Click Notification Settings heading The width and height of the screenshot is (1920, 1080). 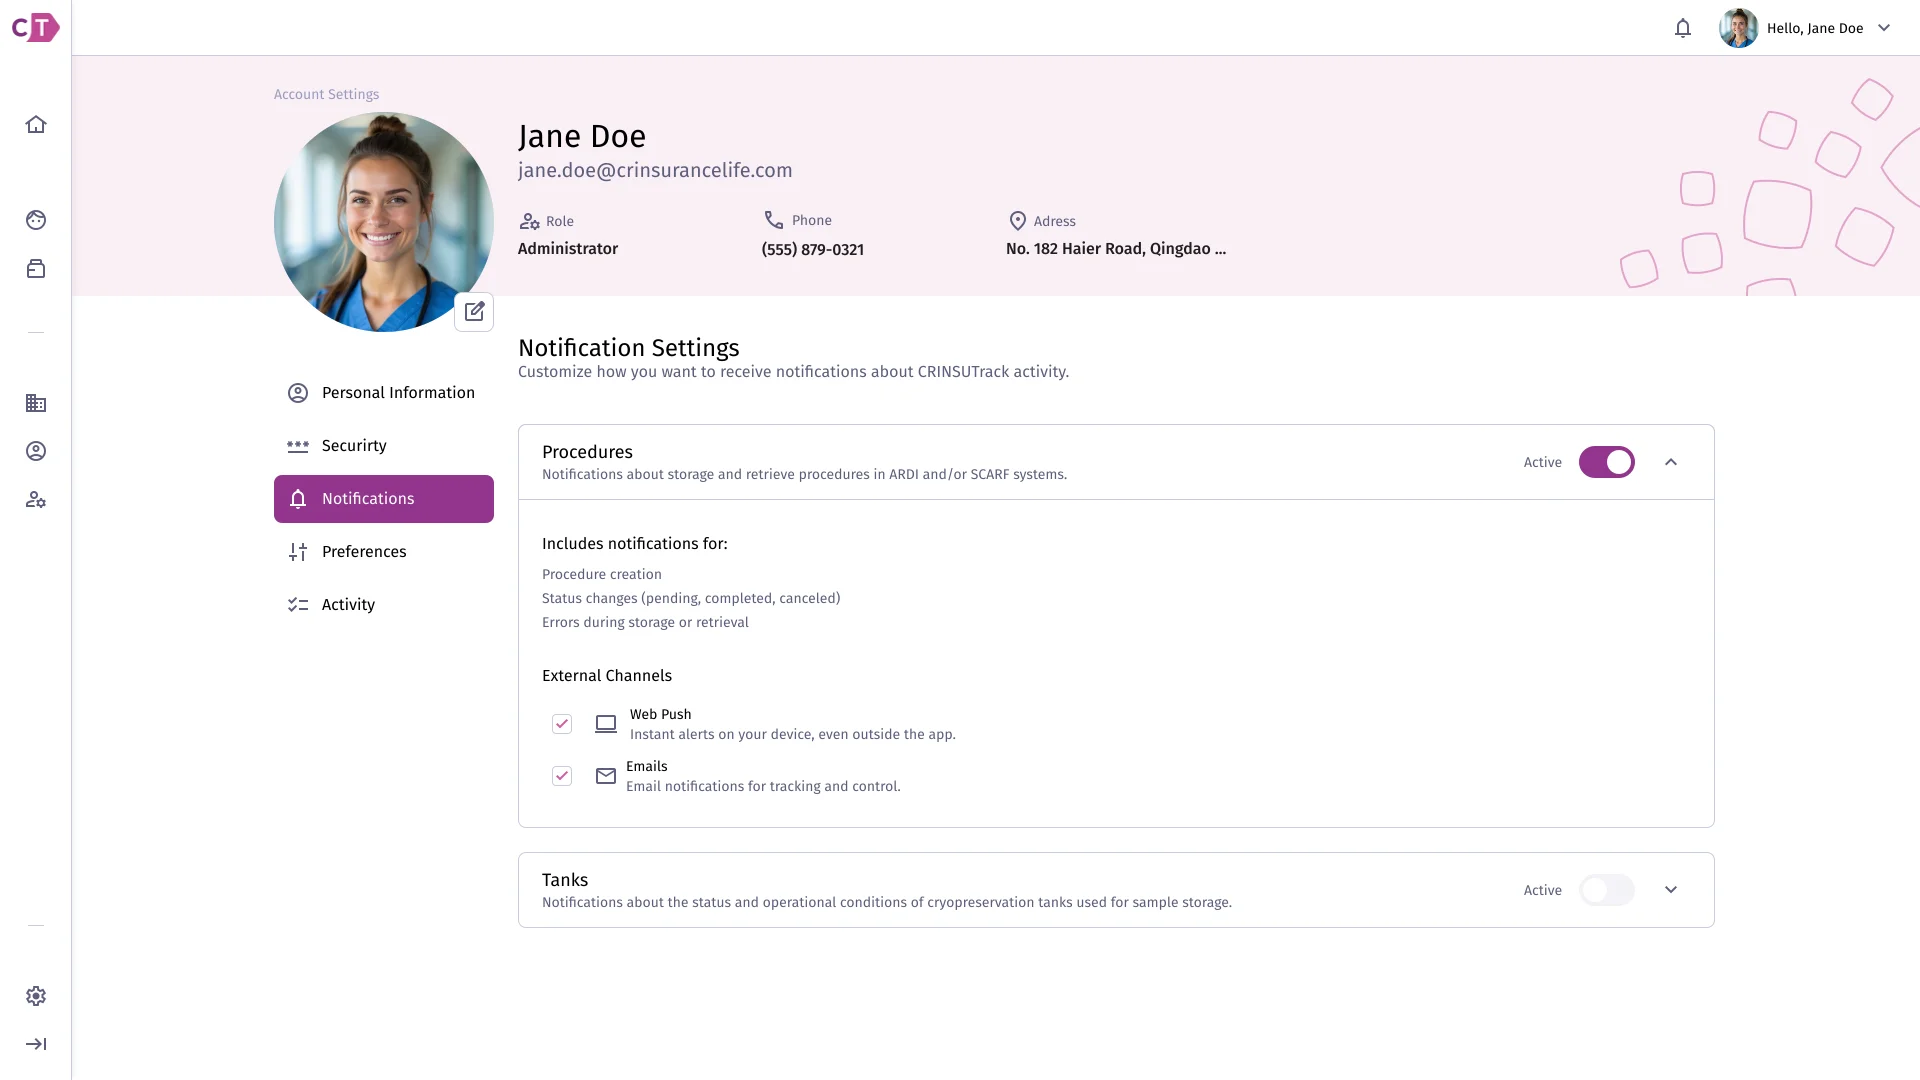(x=629, y=348)
